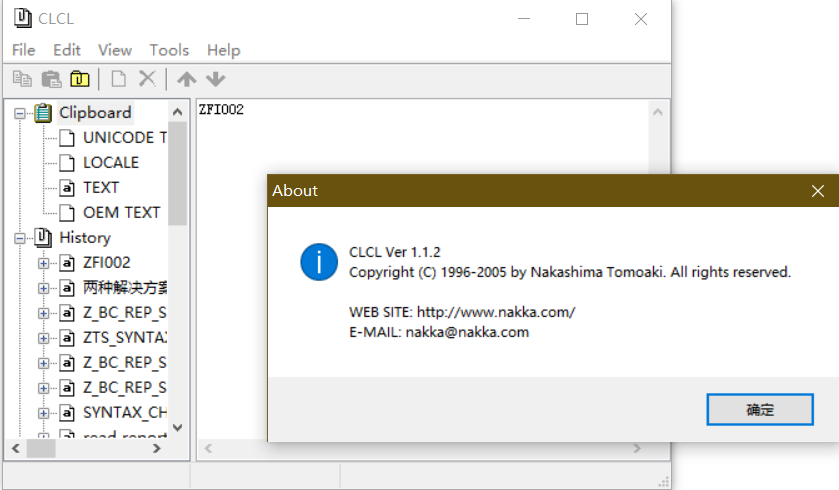Collapse the Clipboard tree node
Image resolution: width=839 pixels, height=490 pixels.
click(20, 113)
